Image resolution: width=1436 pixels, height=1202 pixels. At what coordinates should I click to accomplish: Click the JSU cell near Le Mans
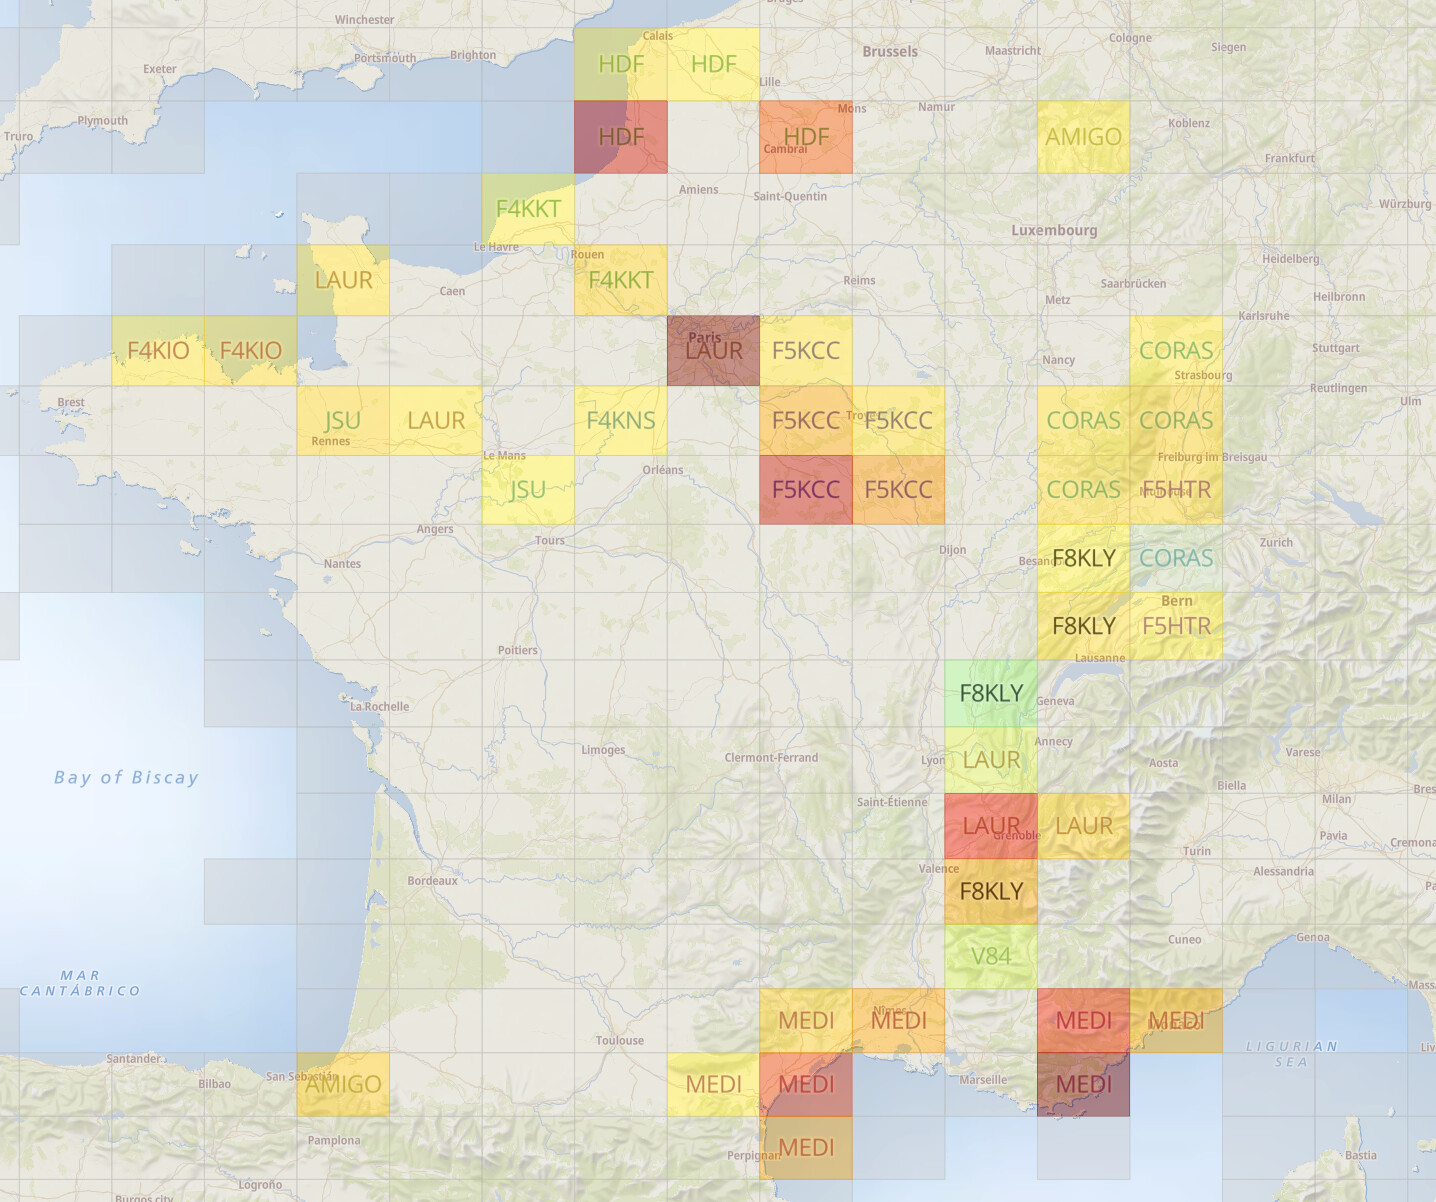[x=528, y=490]
